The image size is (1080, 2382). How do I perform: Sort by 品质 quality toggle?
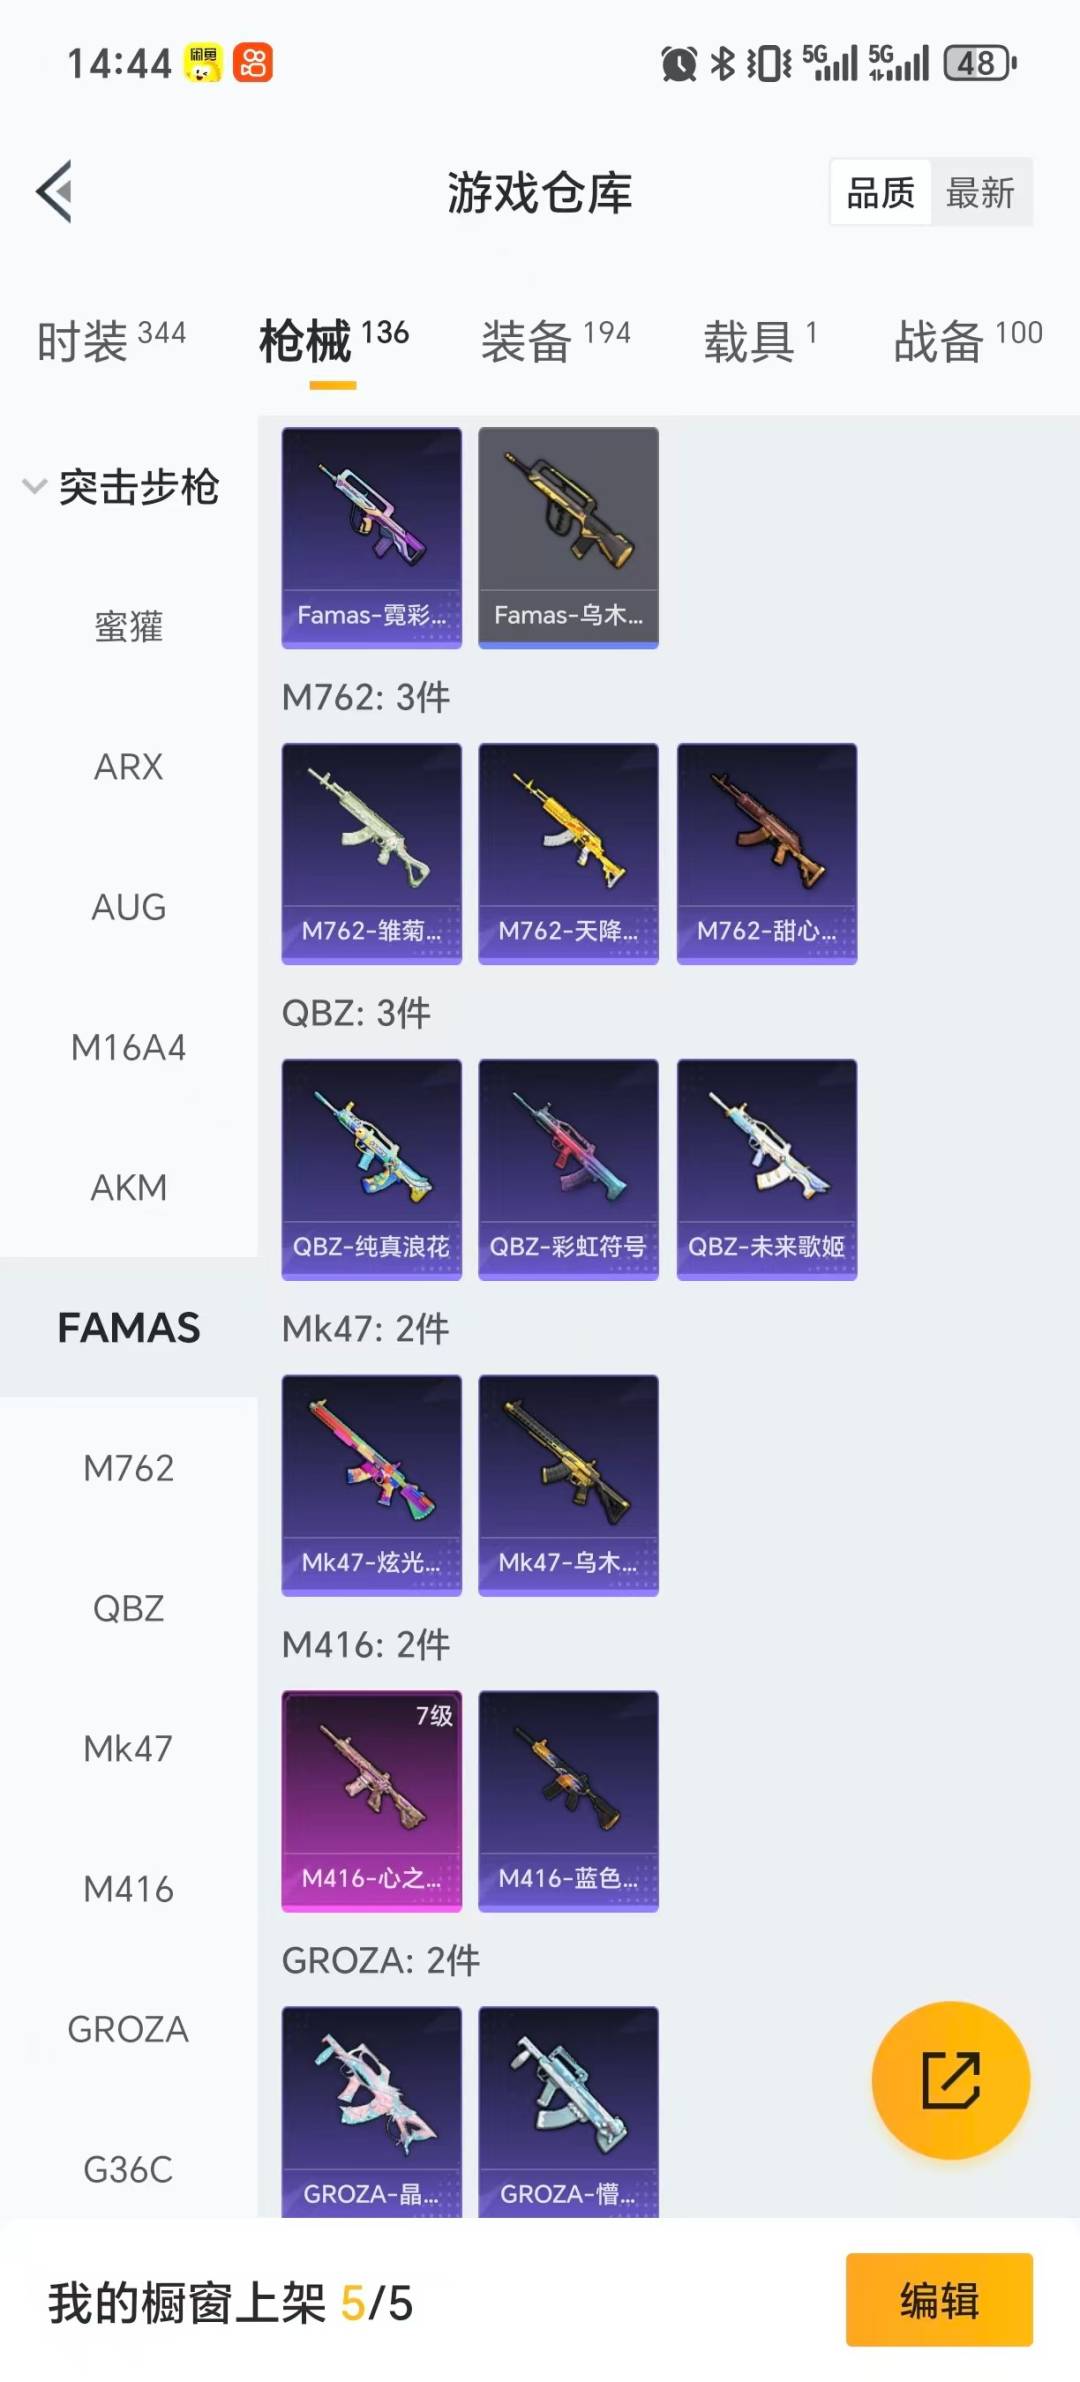[x=881, y=192]
